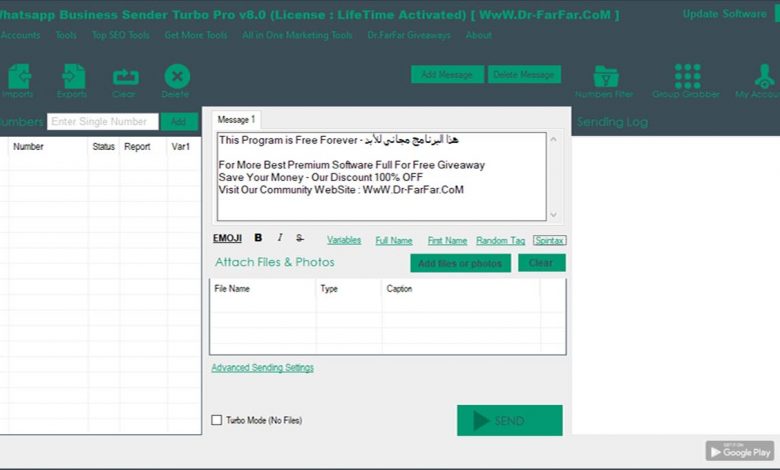Click the Enter Single Number field
This screenshot has height=470, width=780.
(x=103, y=121)
